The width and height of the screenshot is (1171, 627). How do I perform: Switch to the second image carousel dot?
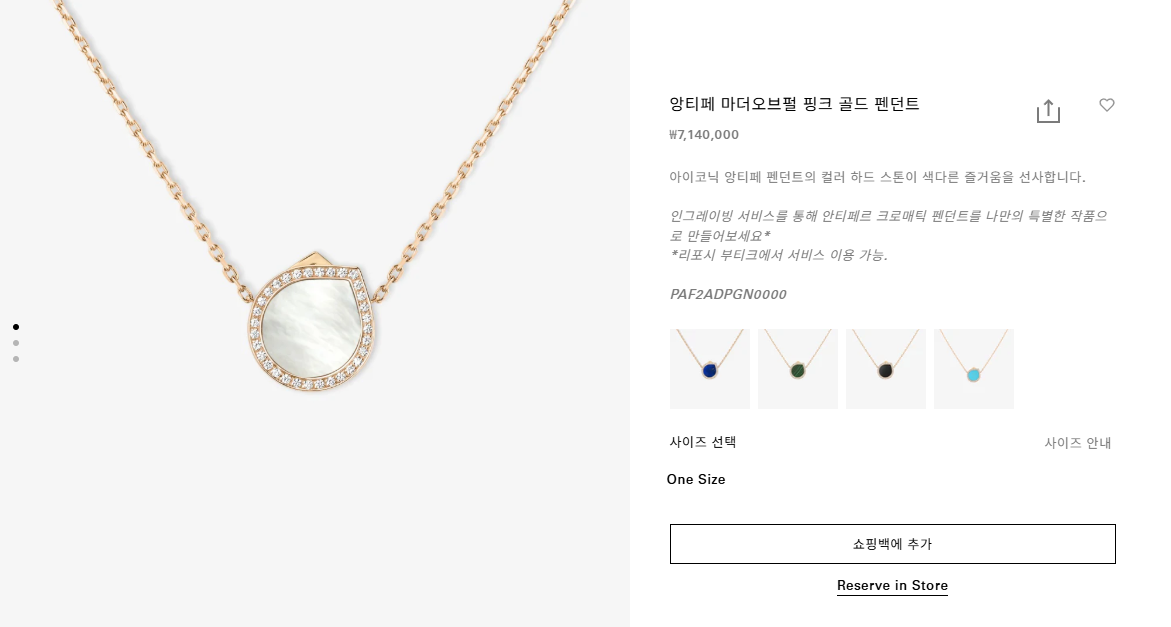tap(16, 343)
